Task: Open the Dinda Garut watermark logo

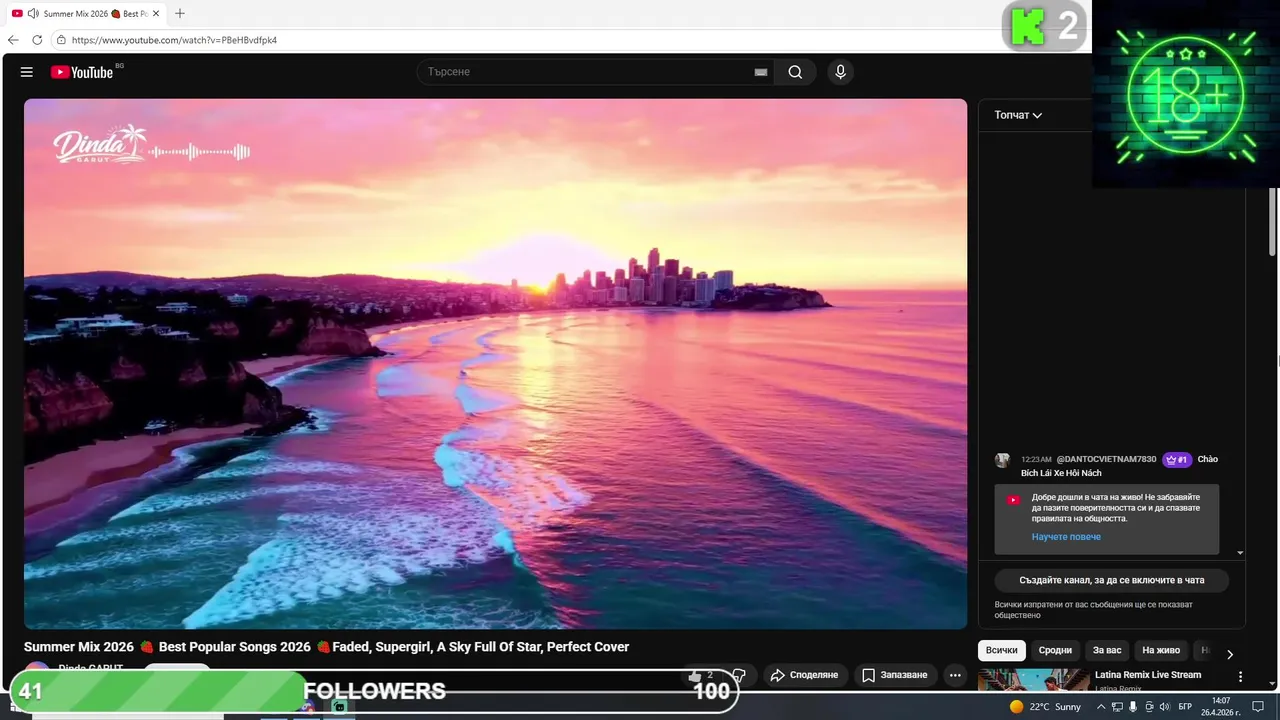Action: 100,145
